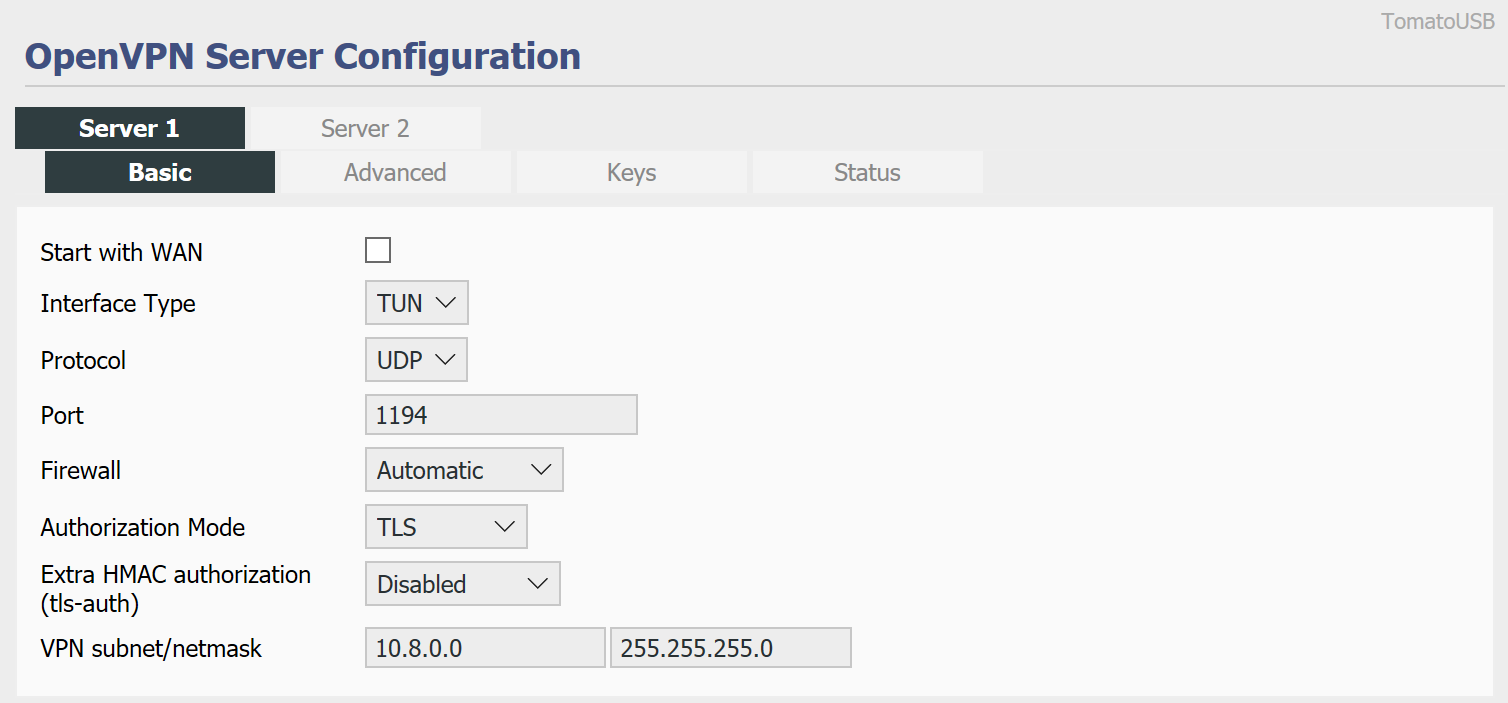The image size is (1508, 703).
Task: Click the Port input field showing 1194
Action: pyautogui.click(x=501, y=415)
